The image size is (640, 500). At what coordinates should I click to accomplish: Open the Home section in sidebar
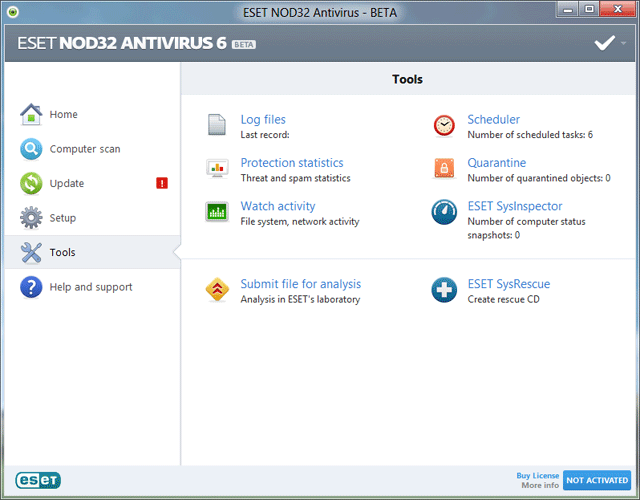click(x=63, y=114)
